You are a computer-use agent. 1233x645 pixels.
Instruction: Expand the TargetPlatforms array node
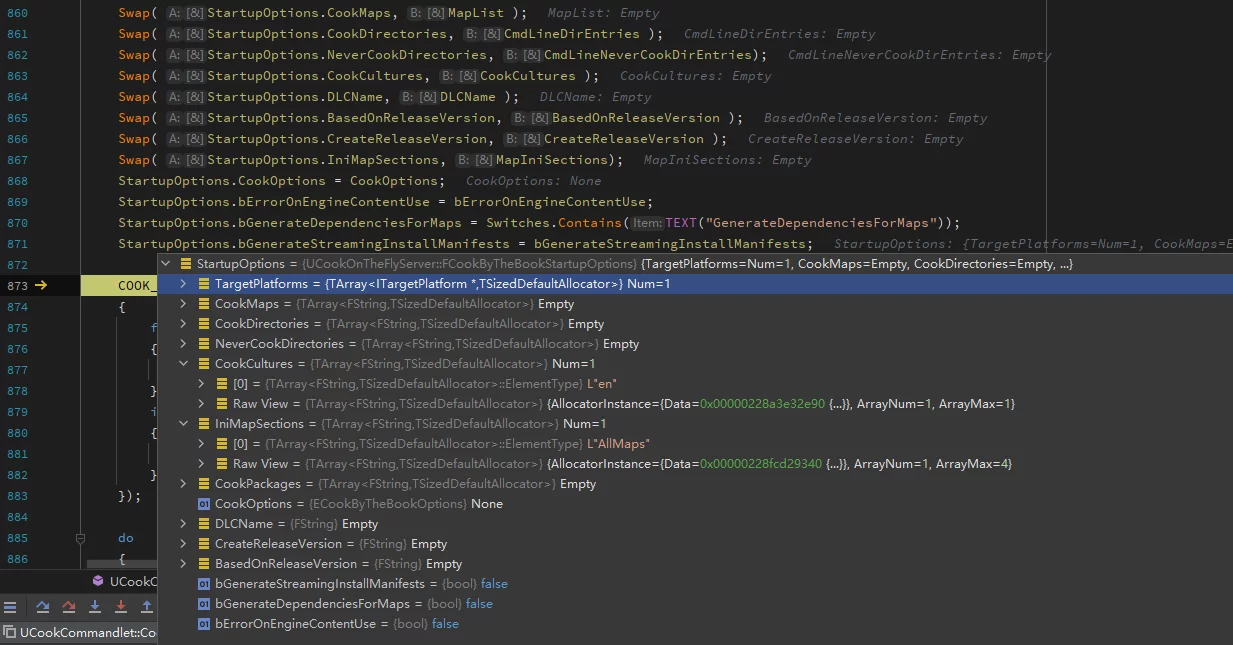pos(184,284)
